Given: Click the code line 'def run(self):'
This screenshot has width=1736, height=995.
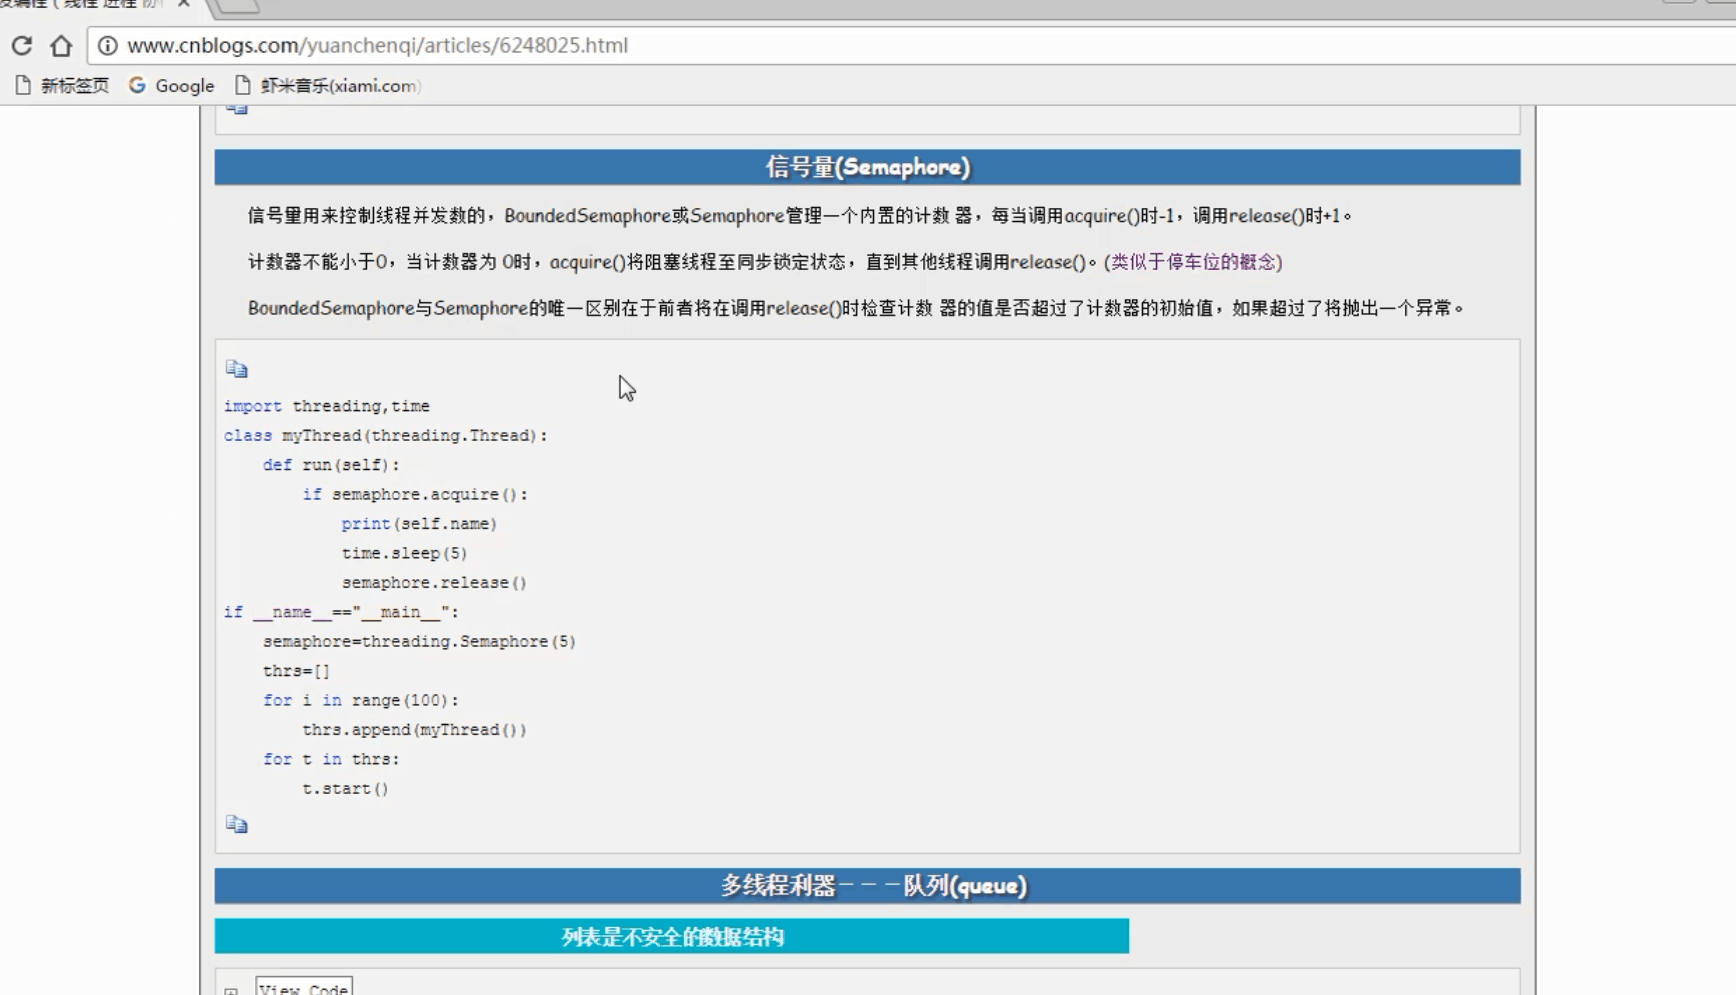Looking at the screenshot, I should (331, 465).
